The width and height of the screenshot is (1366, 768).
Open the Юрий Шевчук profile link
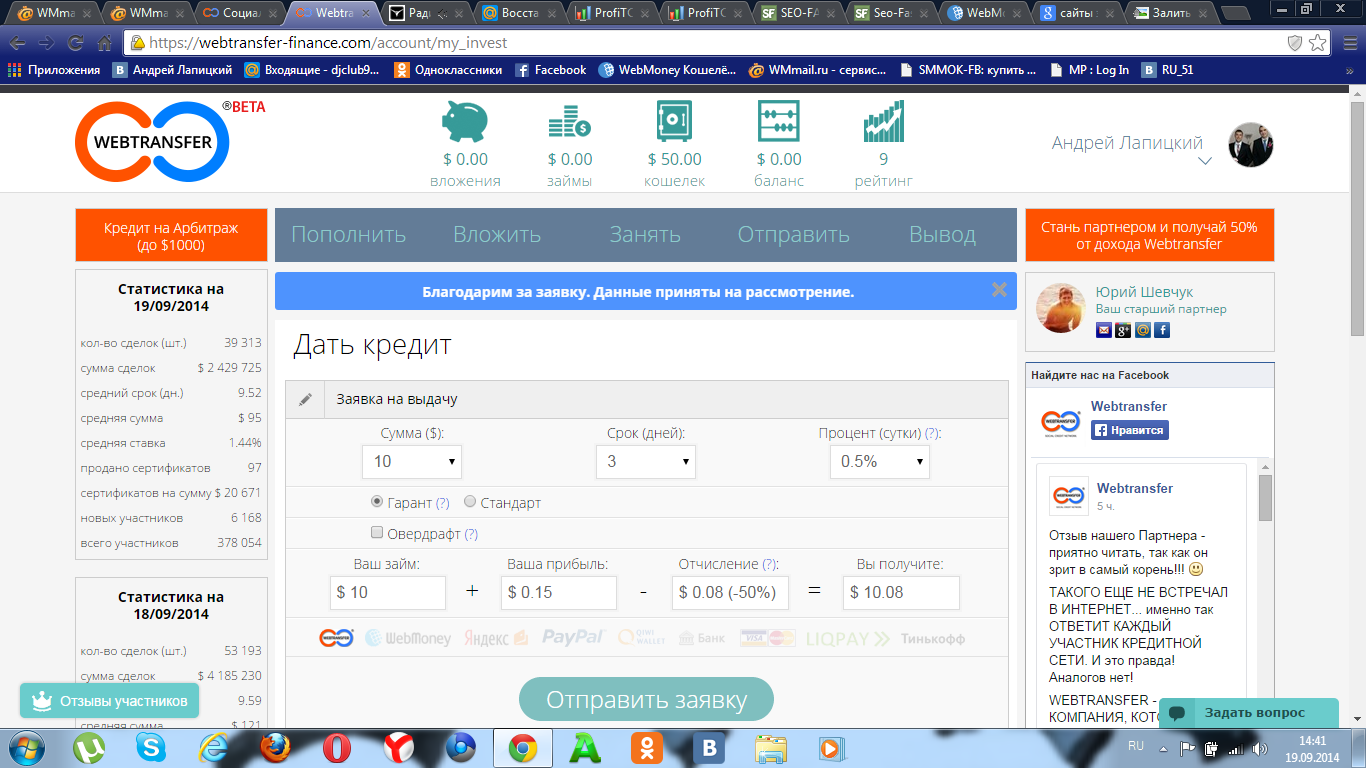1144,292
